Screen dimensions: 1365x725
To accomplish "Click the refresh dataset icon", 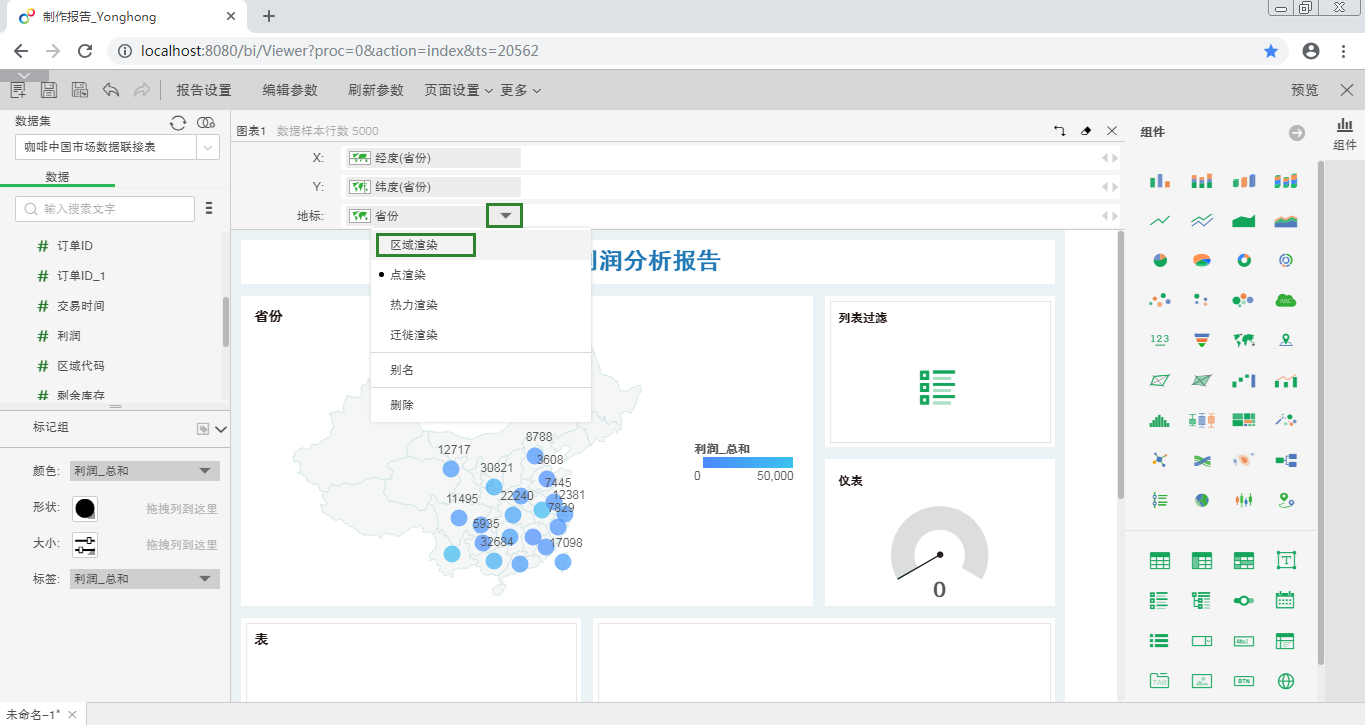I will click(x=178, y=122).
